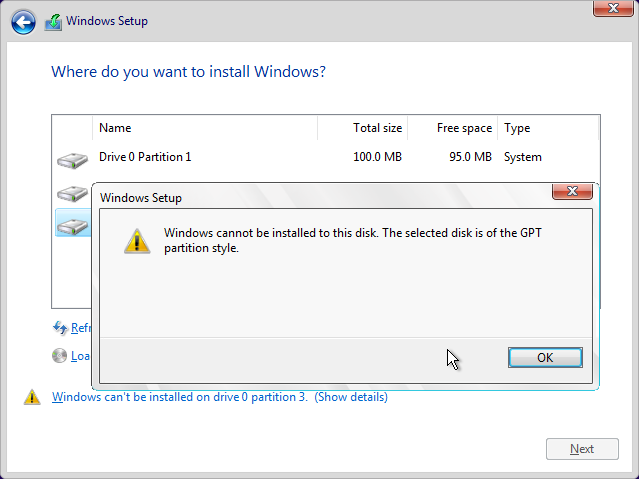Viewport: 639px width, 479px height.
Task: Click the warning triangle icon in the dialog
Action: point(137,241)
